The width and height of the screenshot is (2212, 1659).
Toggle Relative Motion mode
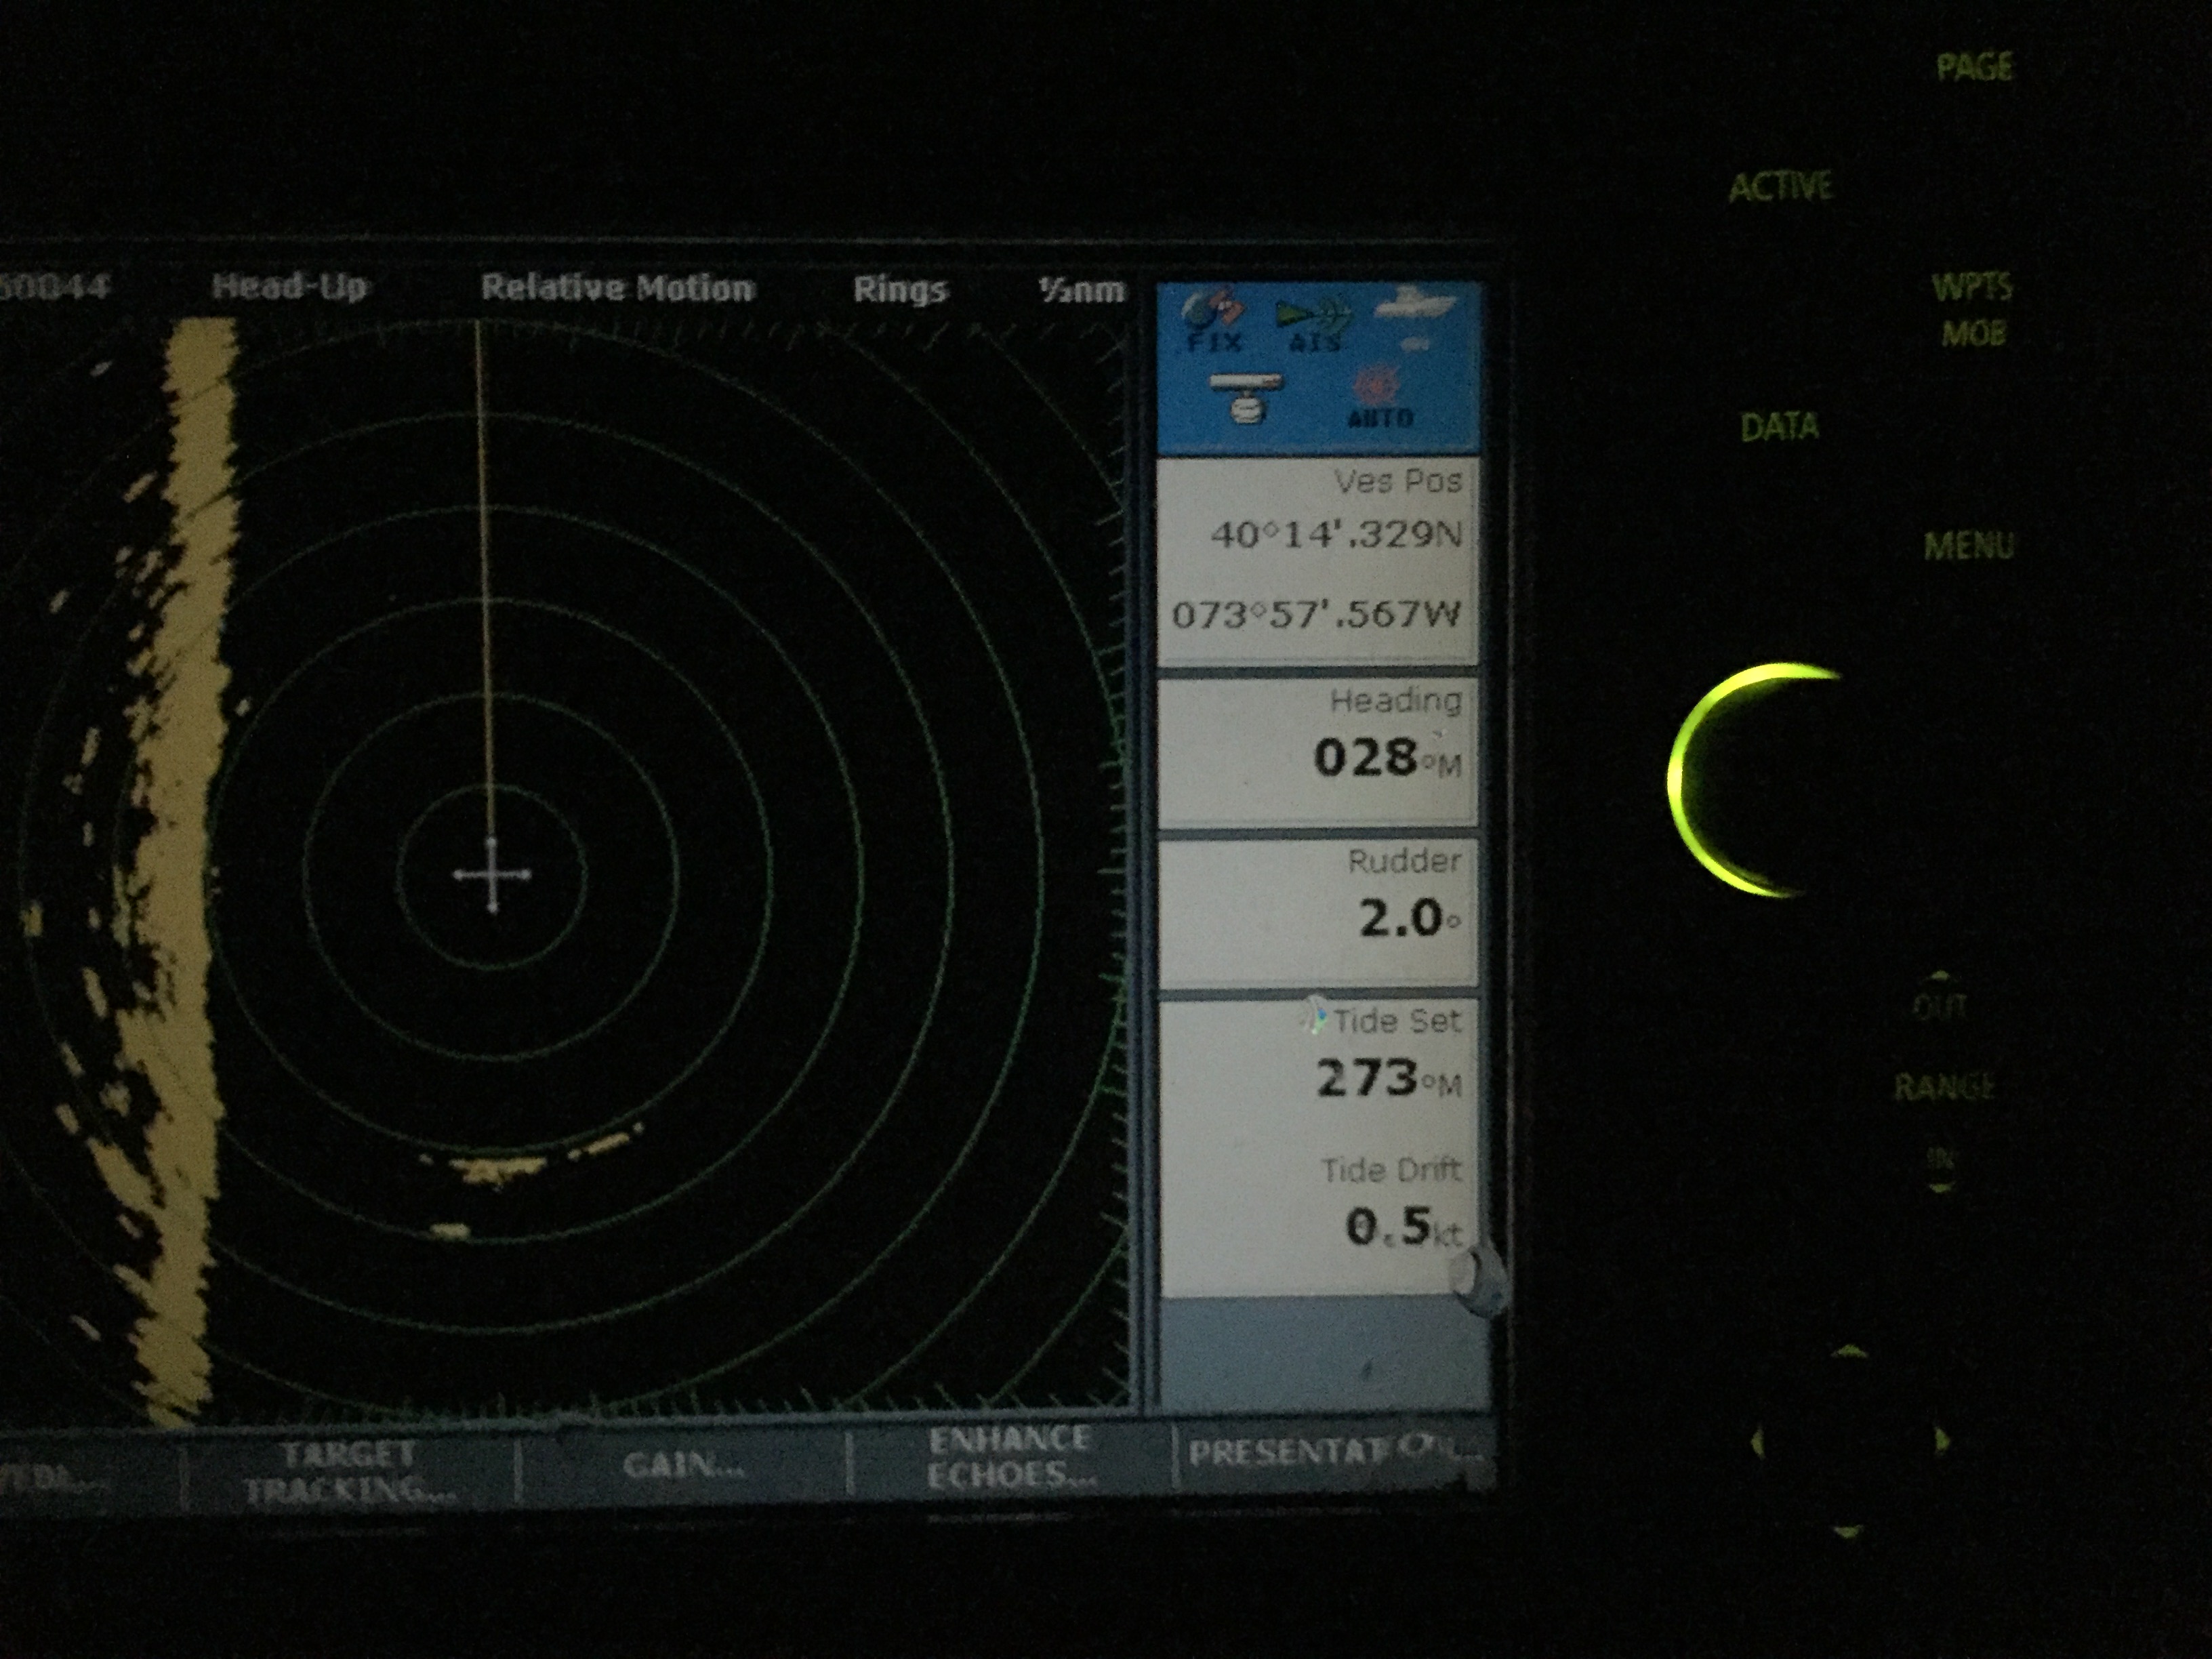[x=617, y=288]
